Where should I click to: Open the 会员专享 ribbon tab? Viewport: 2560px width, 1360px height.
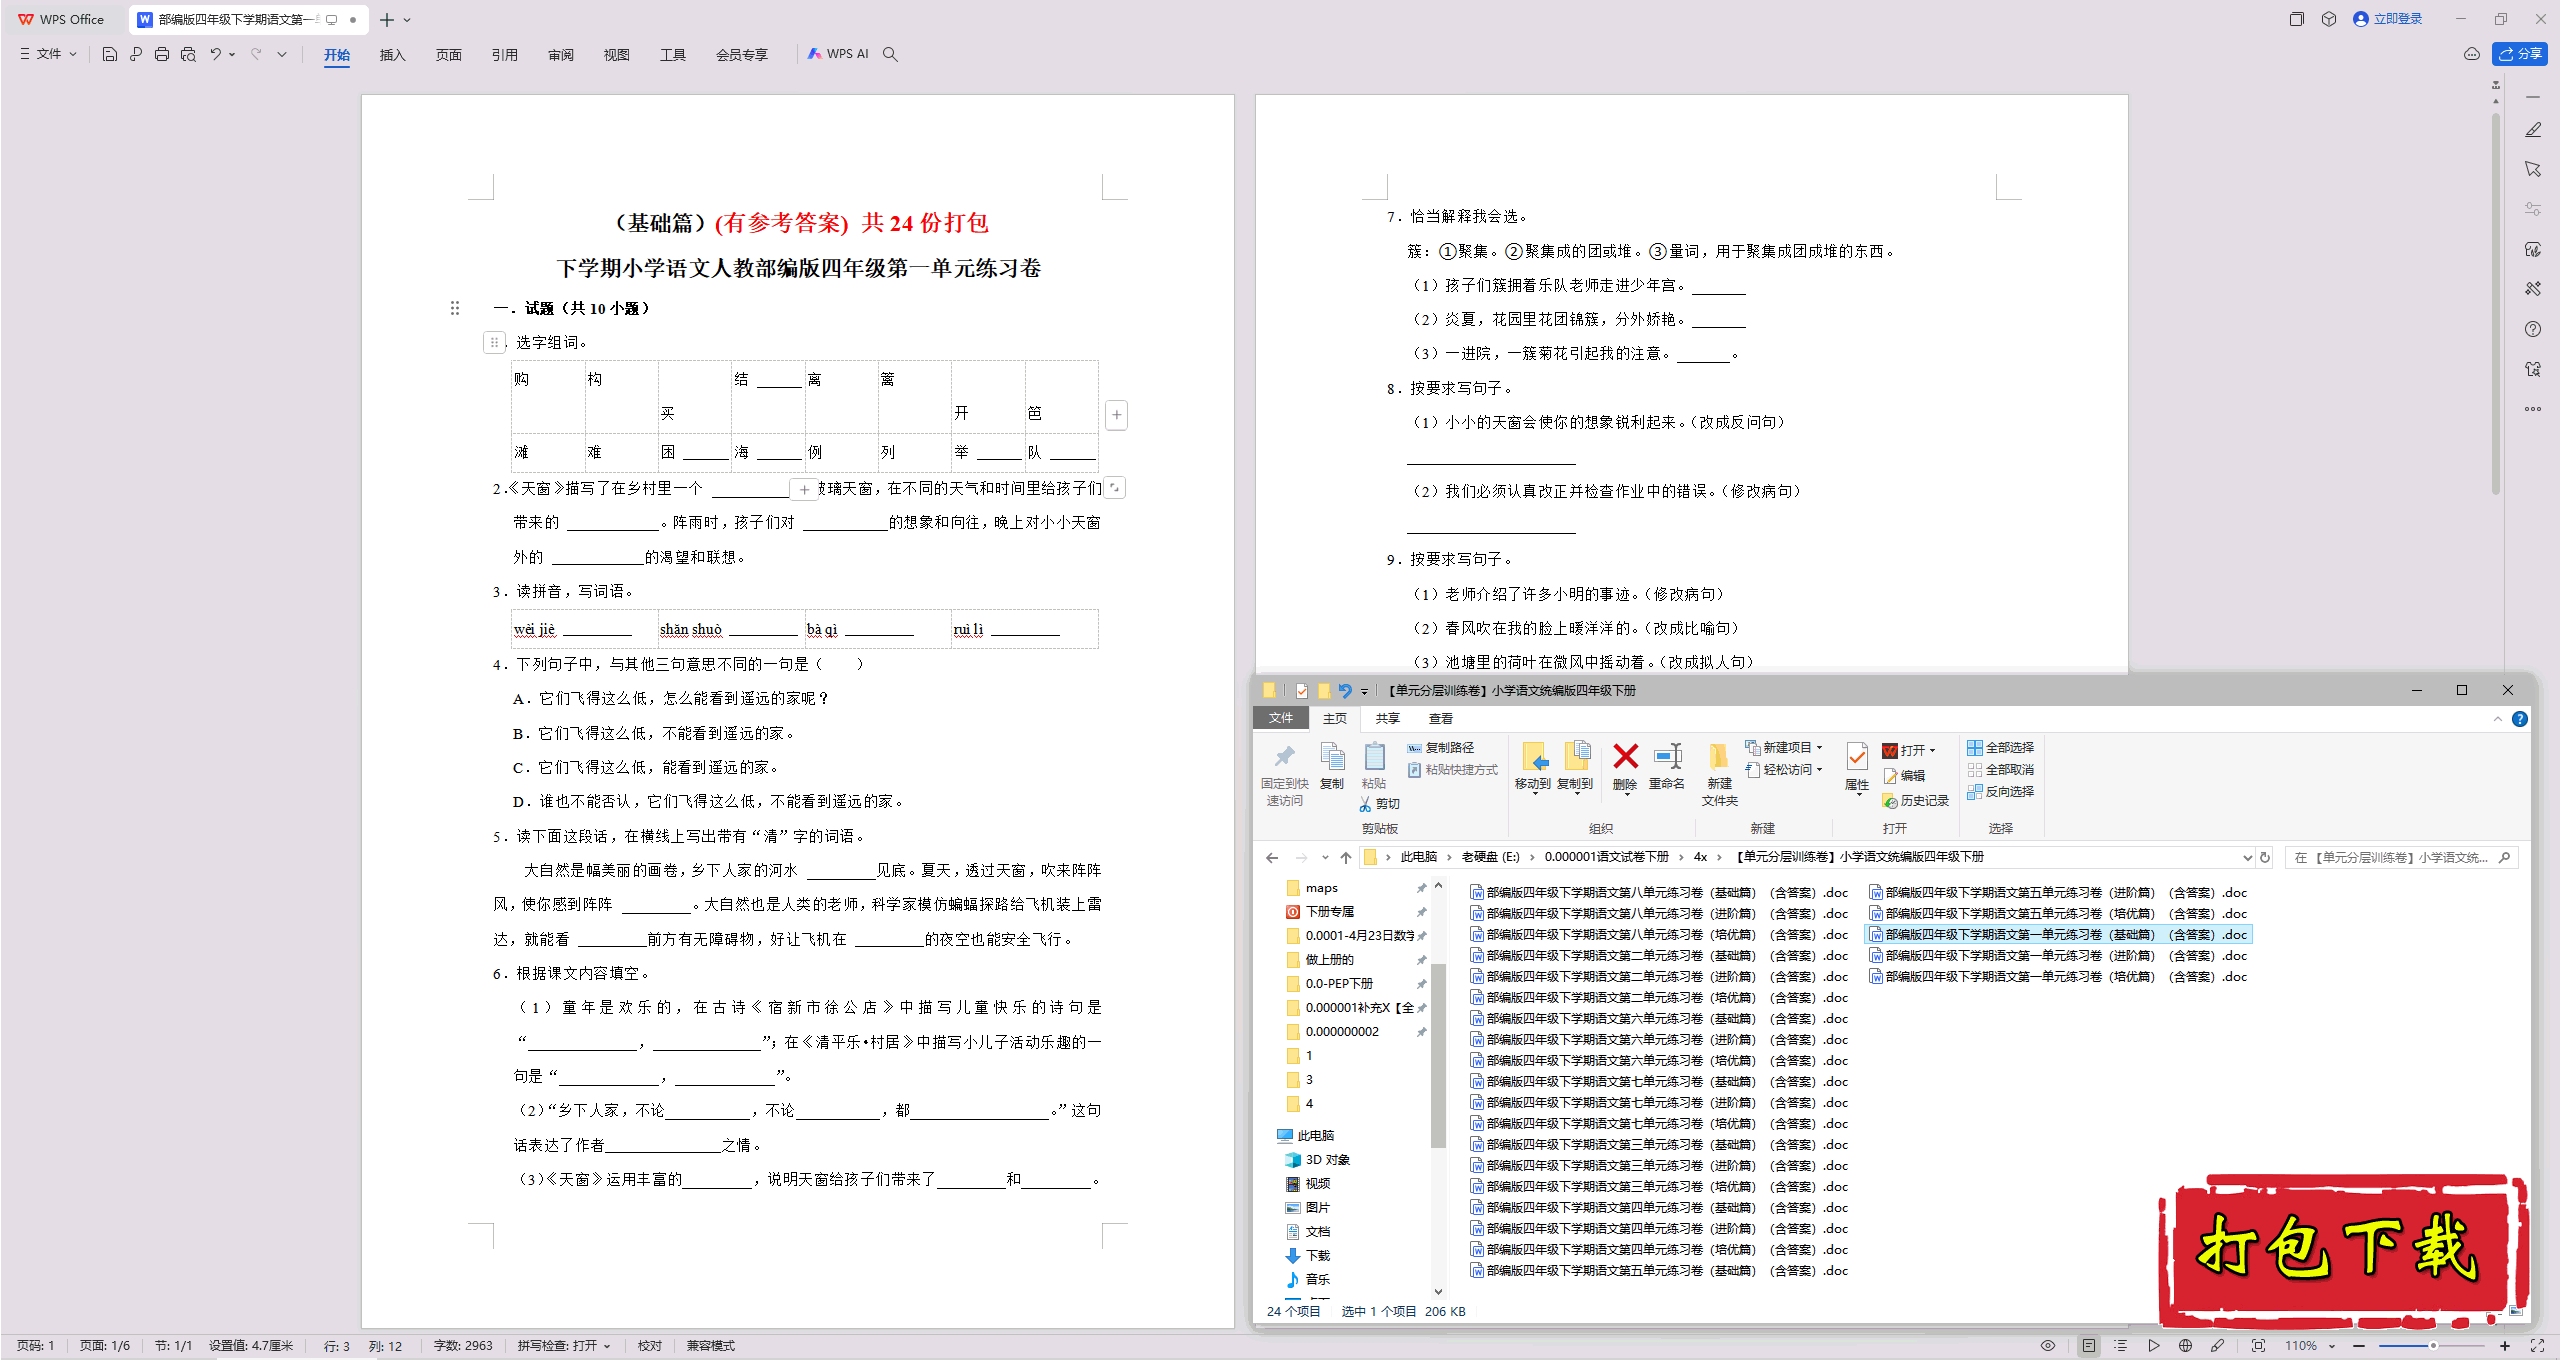741,55
